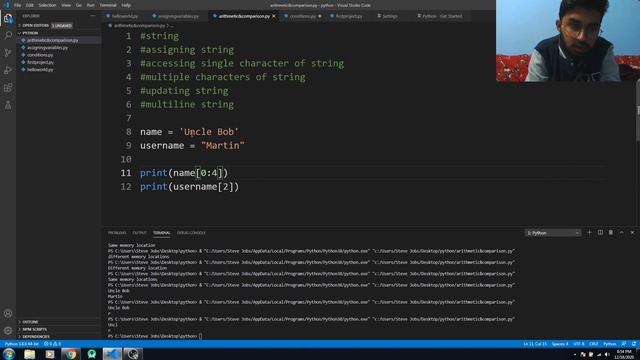Open the terminal selector dropdown '1: Python'
Image resolution: width=640 pixels, height=360 pixels.
pos(553,233)
